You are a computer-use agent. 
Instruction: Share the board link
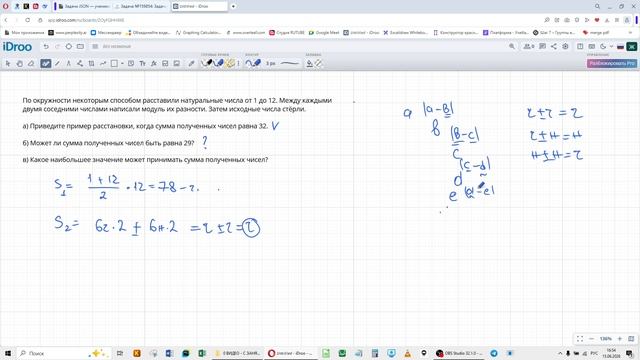(553, 47)
